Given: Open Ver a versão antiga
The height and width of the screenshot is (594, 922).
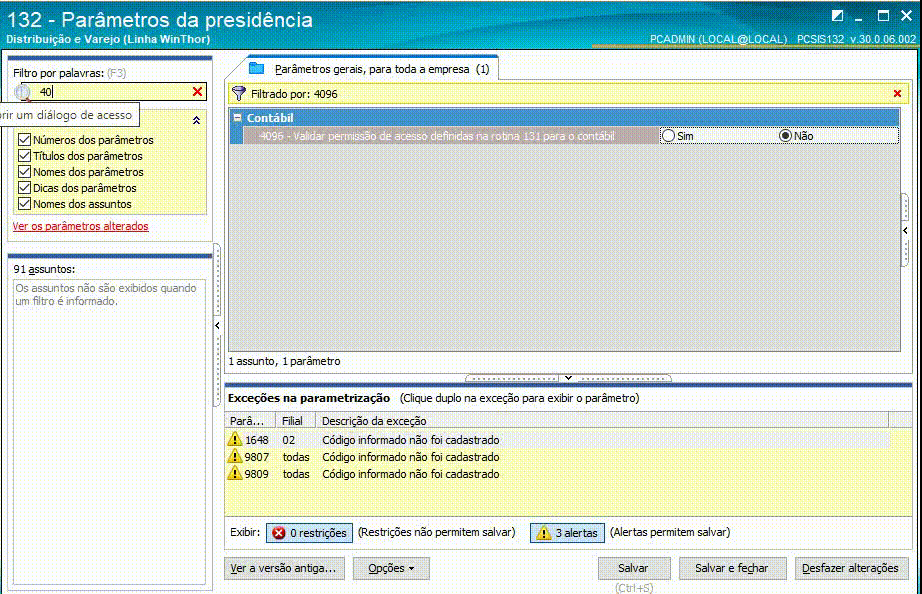Looking at the screenshot, I should point(283,568).
